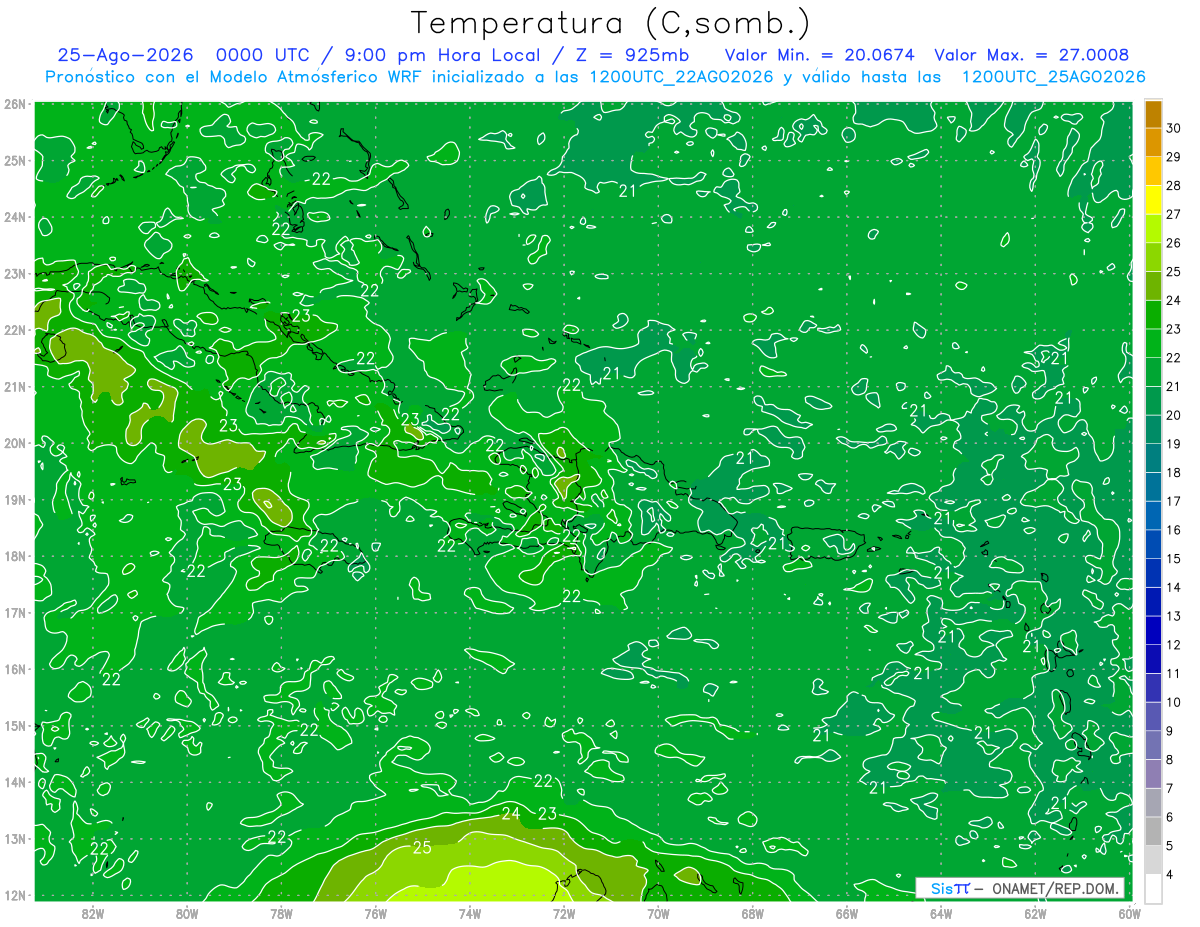
Task: Click the "80W" longitude label
Action: click(x=187, y=913)
